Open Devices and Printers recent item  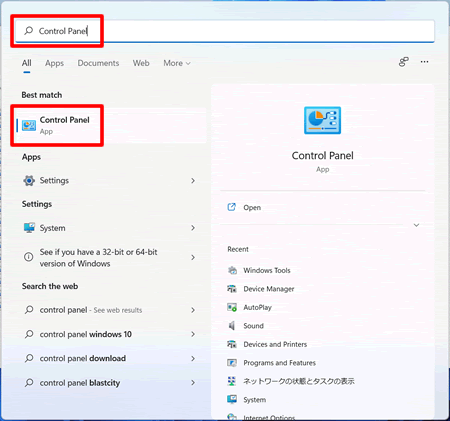tap(275, 344)
